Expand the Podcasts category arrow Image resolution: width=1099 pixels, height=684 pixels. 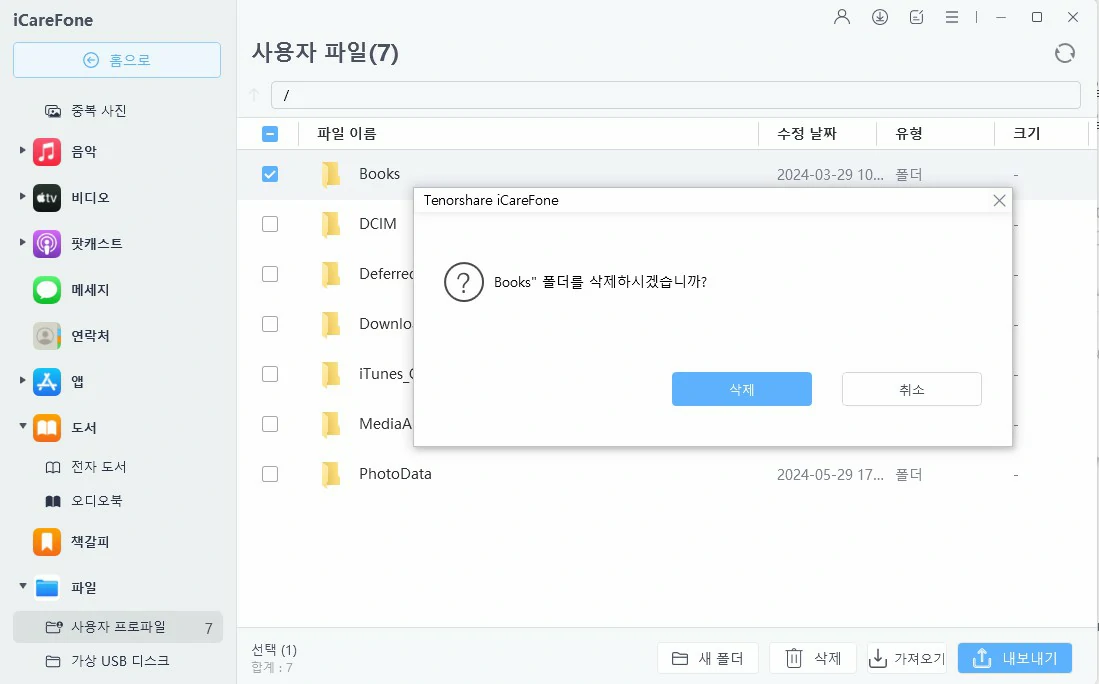[x=23, y=242]
